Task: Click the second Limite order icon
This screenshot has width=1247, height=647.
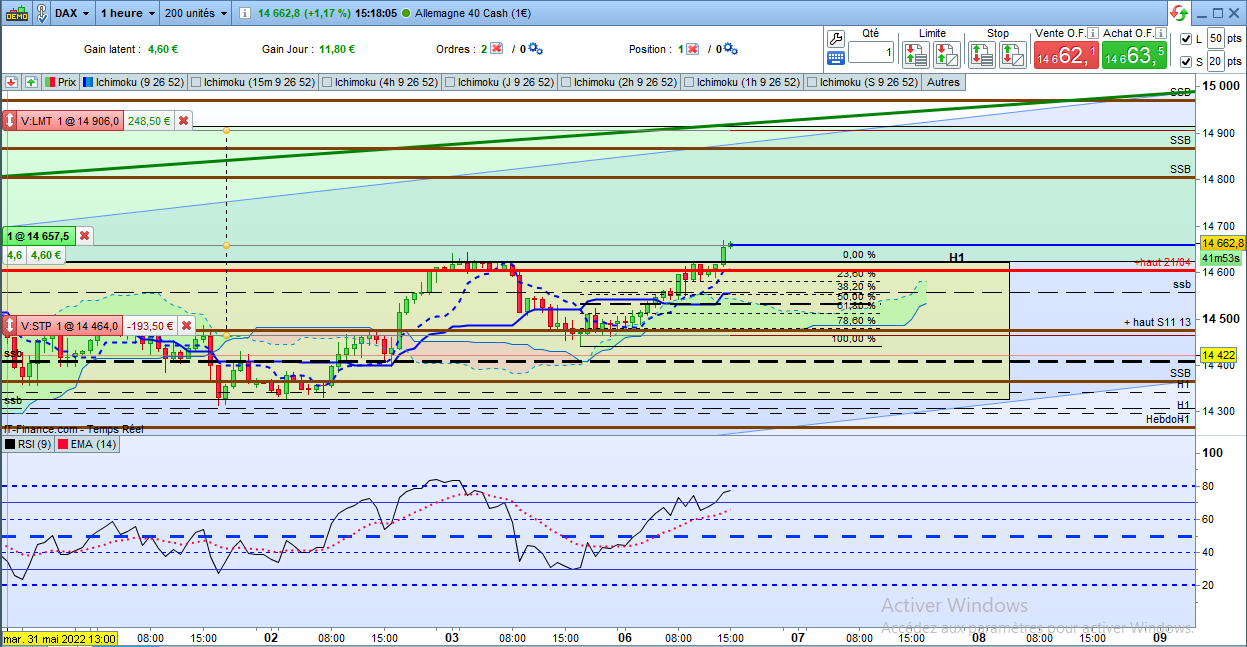Action: [x=945, y=55]
